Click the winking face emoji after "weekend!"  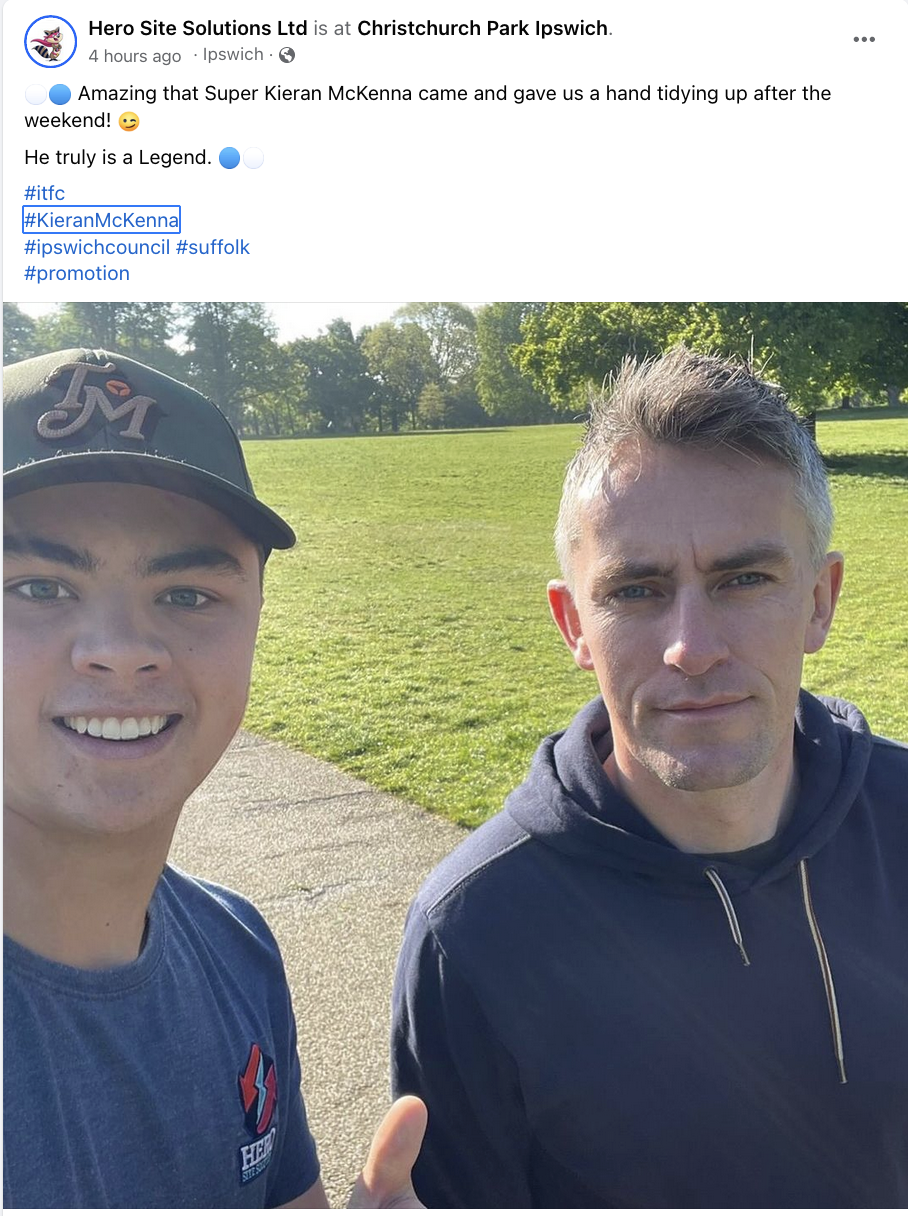(129, 122)
